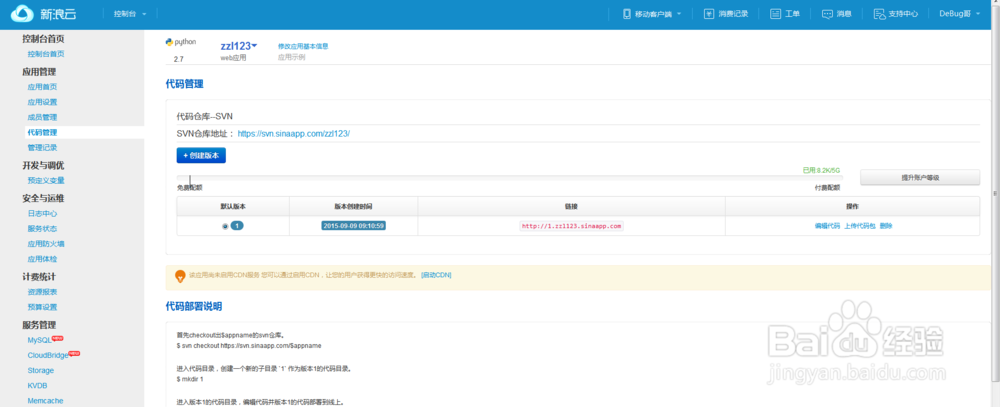The width and height of the screenshot is (1000, 407).
Task: Click the 启动CDN link
Action: 436,275
